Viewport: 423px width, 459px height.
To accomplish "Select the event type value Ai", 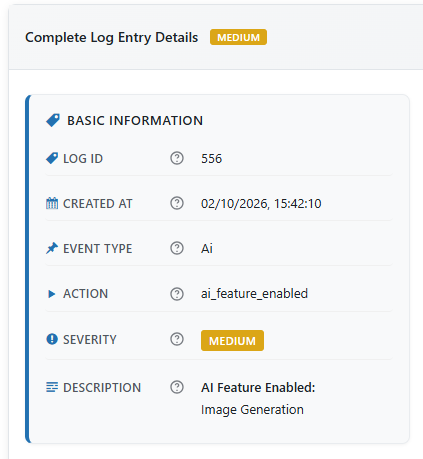I will coord(207,249).
